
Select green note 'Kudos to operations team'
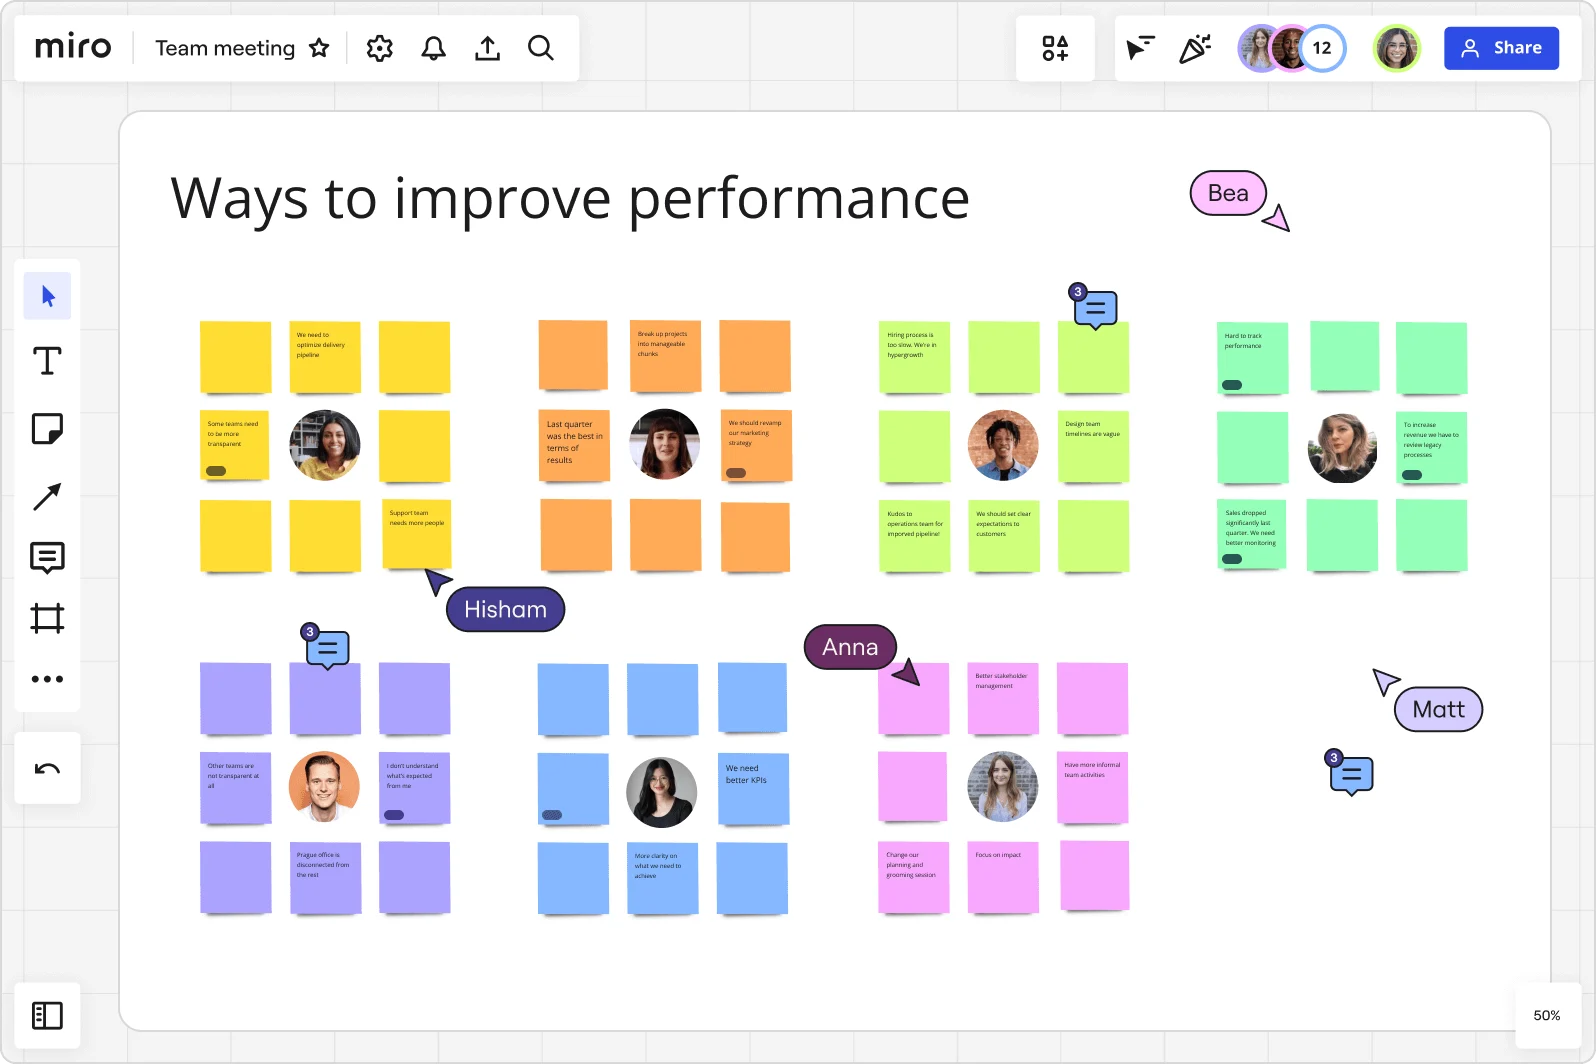(x=914, y=536)
